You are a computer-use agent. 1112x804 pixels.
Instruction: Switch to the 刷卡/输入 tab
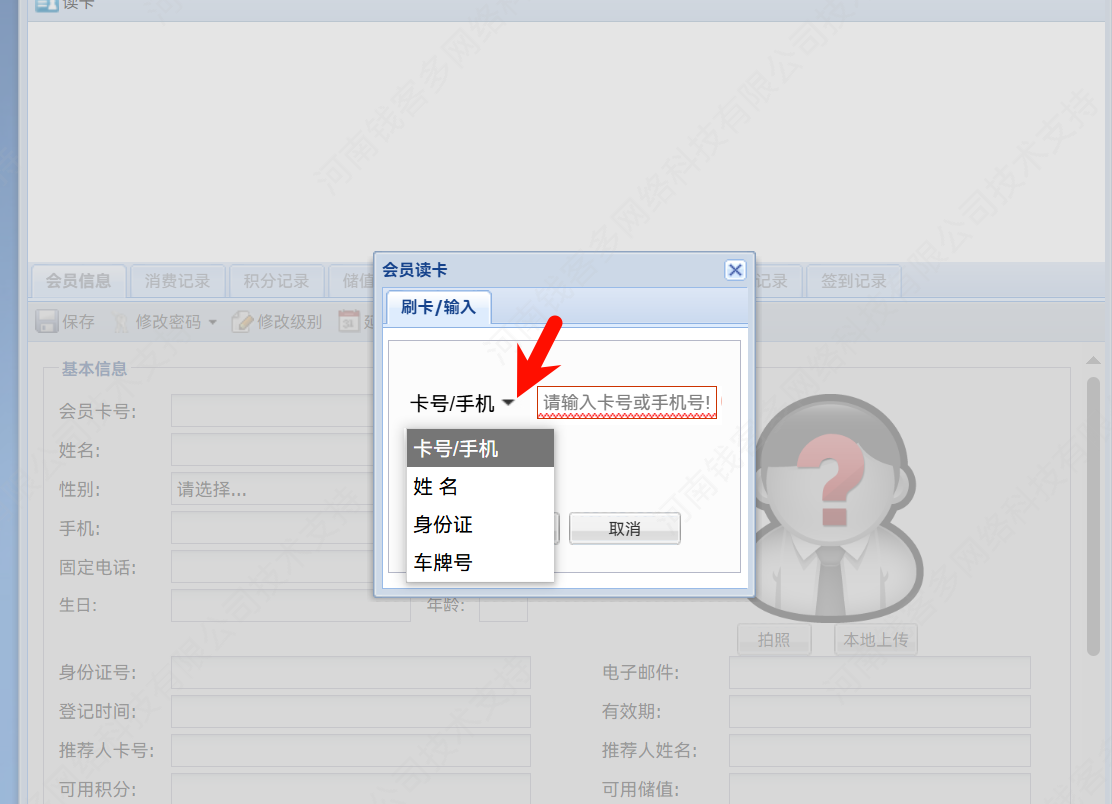[x=438, y=307]
